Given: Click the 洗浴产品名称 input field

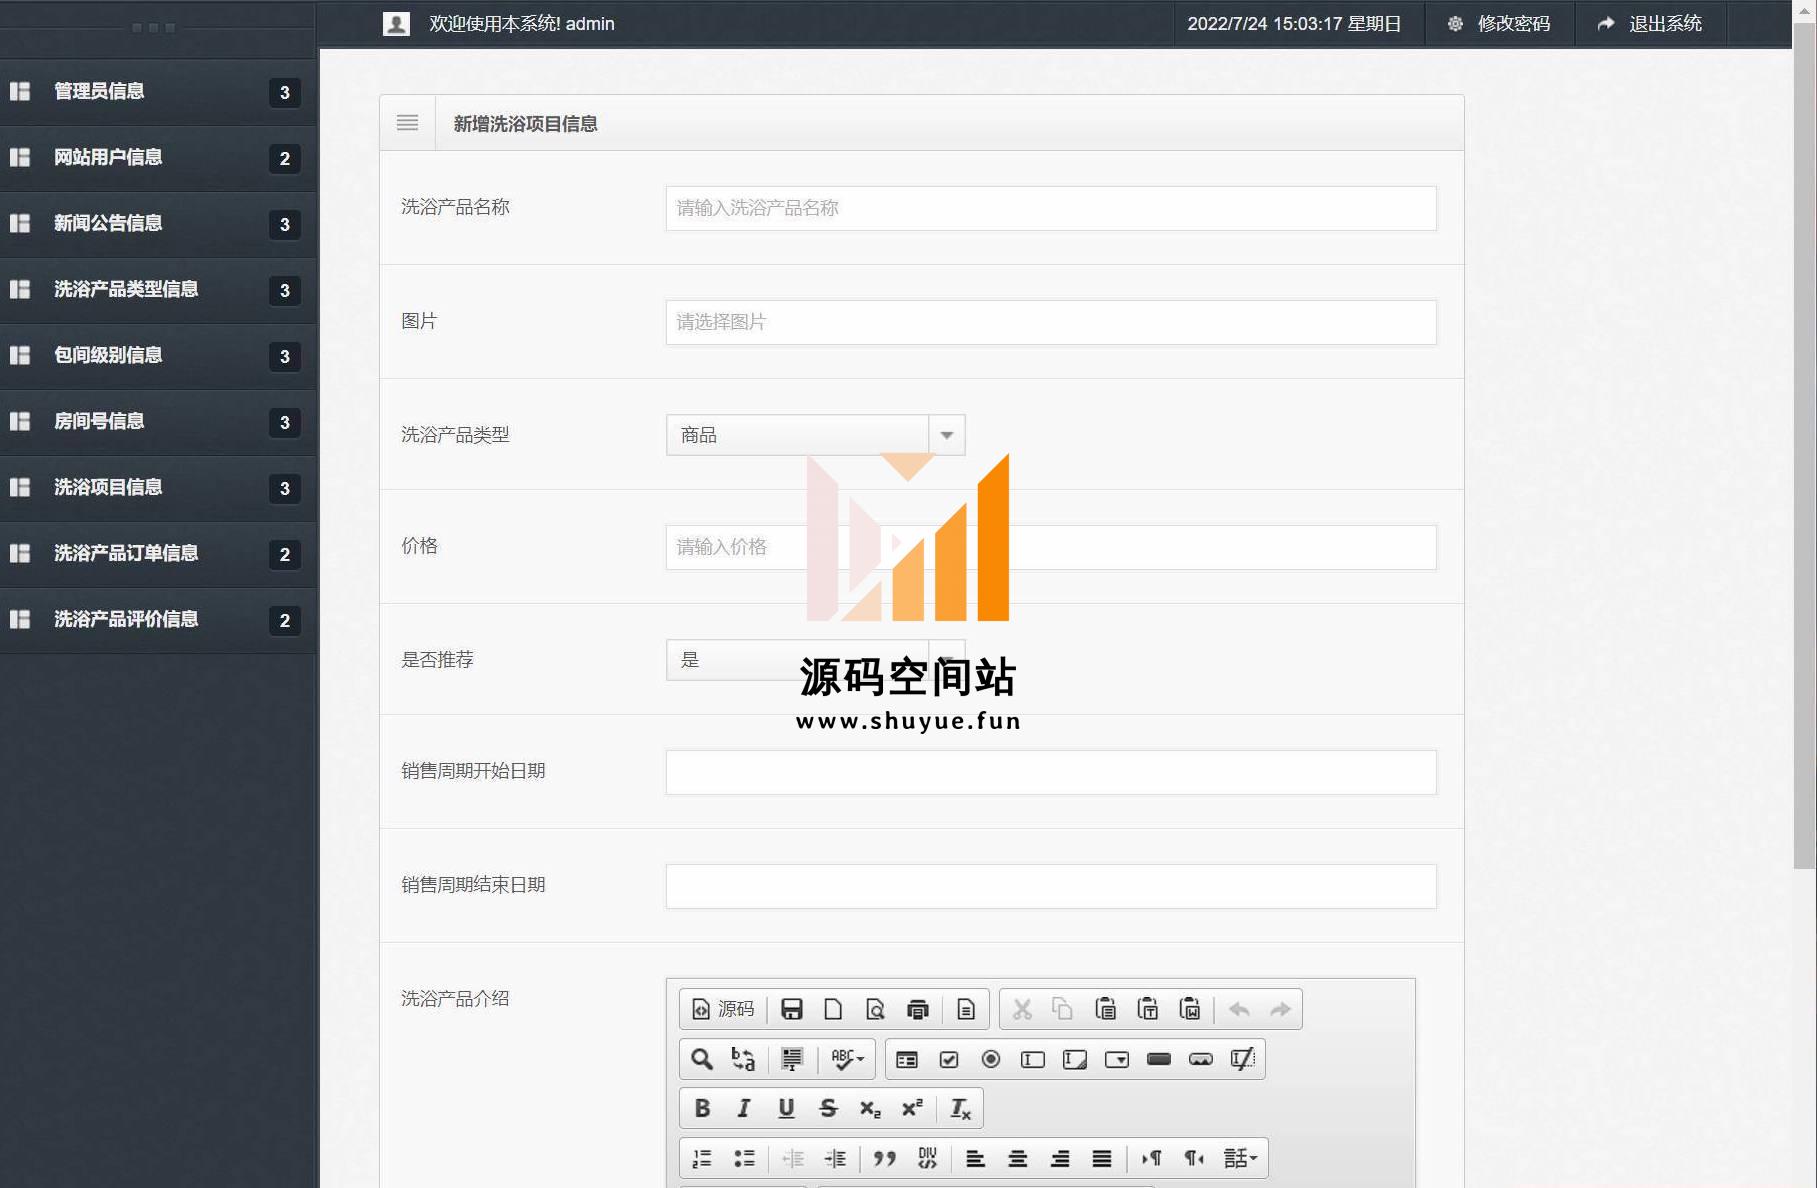Looking at the screenshot, I should 1051,208.
